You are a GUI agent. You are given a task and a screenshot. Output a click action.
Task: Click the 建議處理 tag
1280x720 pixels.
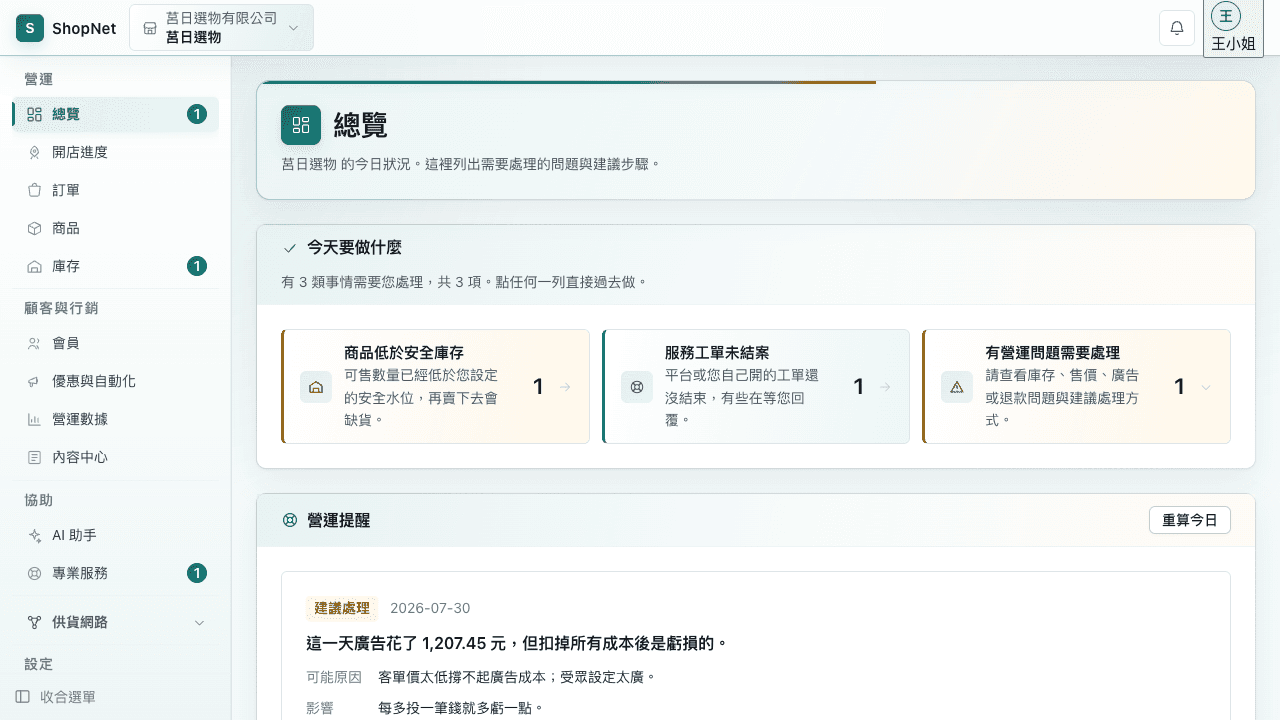[x=342, y=608]
